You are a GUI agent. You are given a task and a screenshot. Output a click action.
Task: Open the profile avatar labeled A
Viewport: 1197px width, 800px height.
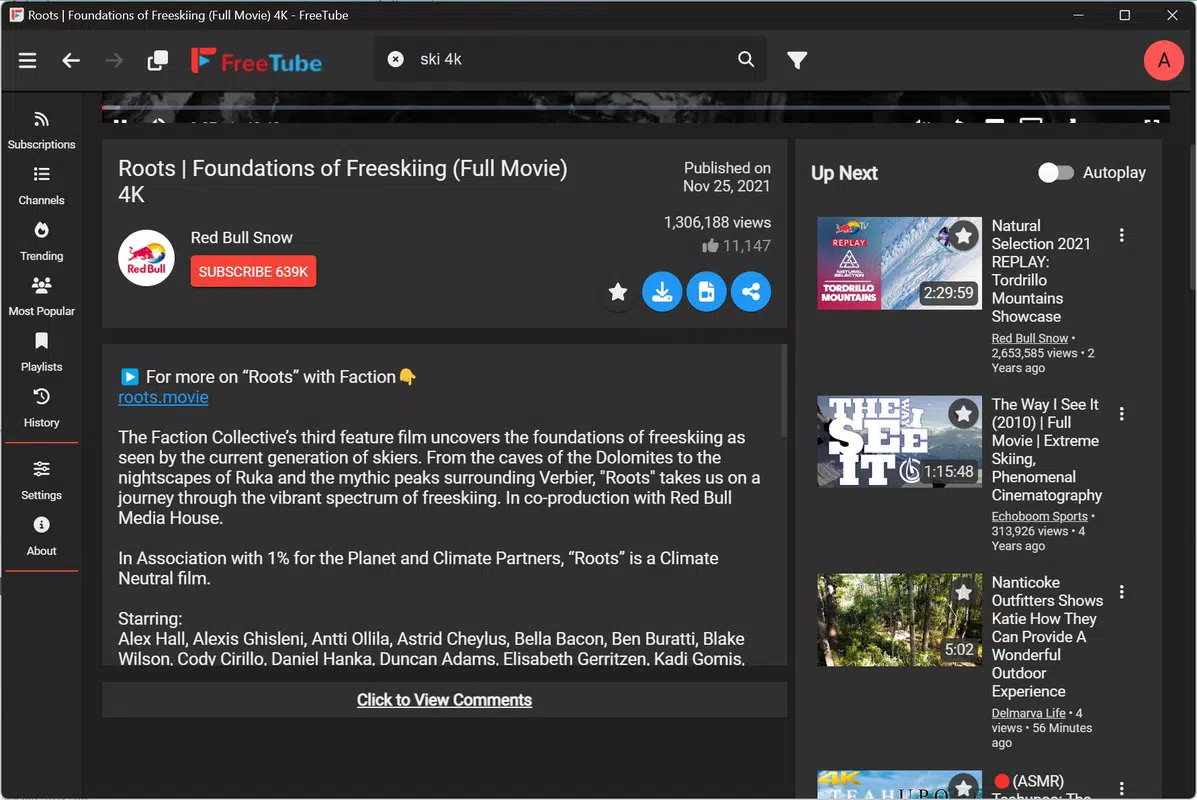(x=1163, y=60)
